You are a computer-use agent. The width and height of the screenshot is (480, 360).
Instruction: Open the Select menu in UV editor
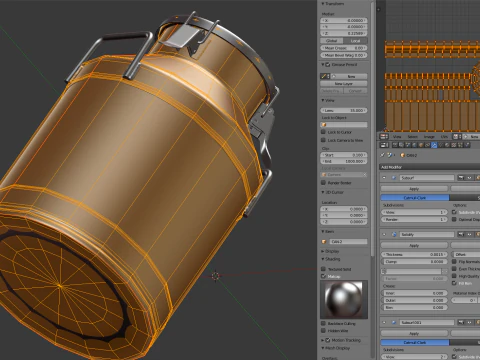[412, 137]
